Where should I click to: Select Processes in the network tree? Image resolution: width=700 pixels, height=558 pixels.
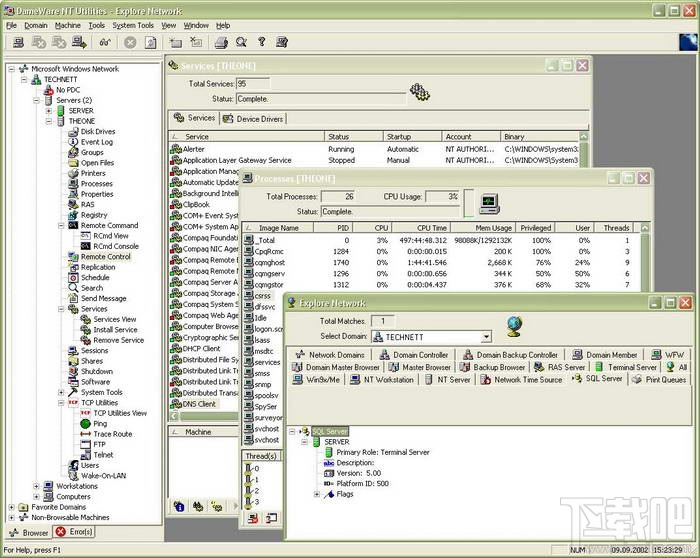pos(96,183)
